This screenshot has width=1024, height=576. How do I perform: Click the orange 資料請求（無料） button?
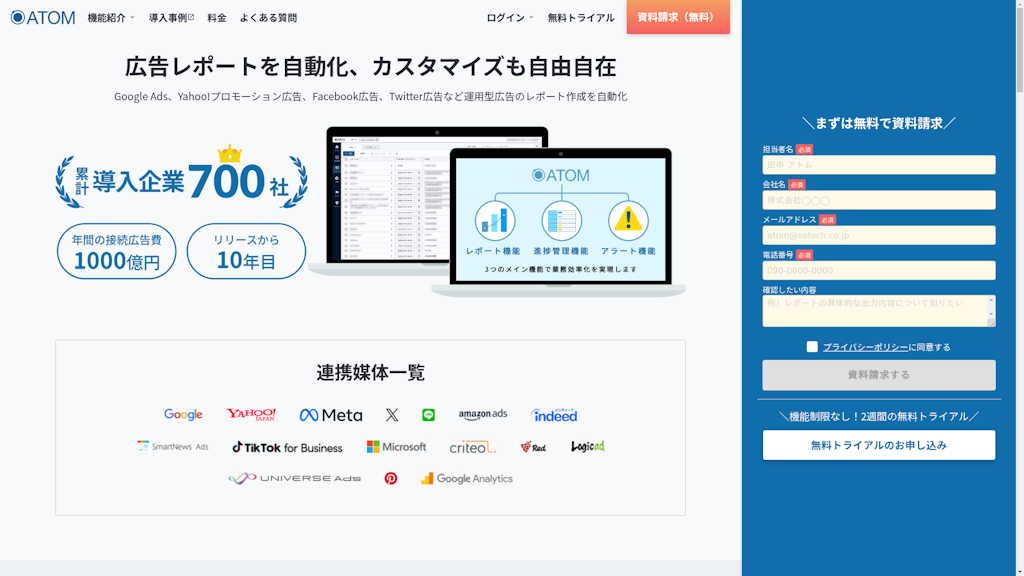point(678,17)
